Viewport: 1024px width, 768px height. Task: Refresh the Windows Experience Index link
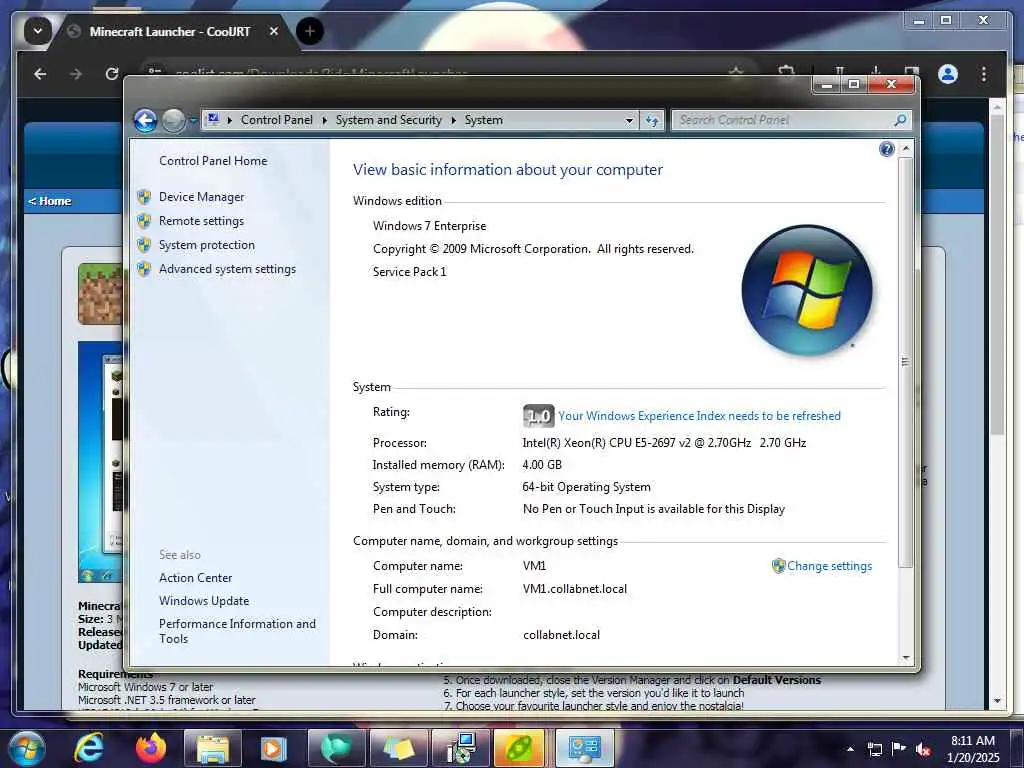pyautogui.click(x=699, y=416)
